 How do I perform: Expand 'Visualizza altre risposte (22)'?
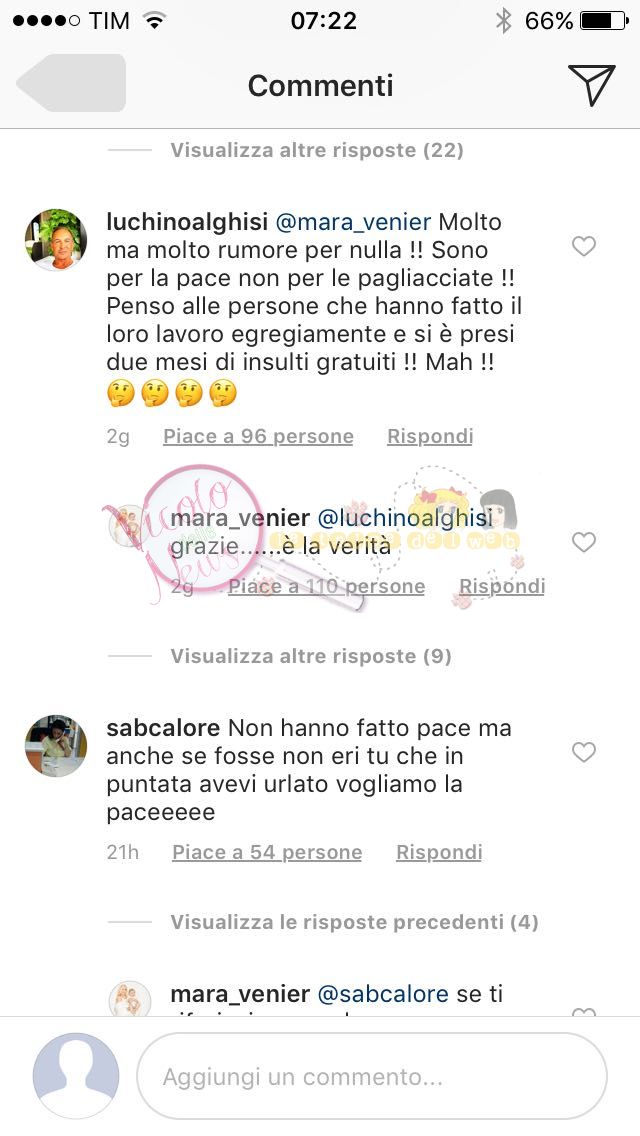tap(317, 150)
